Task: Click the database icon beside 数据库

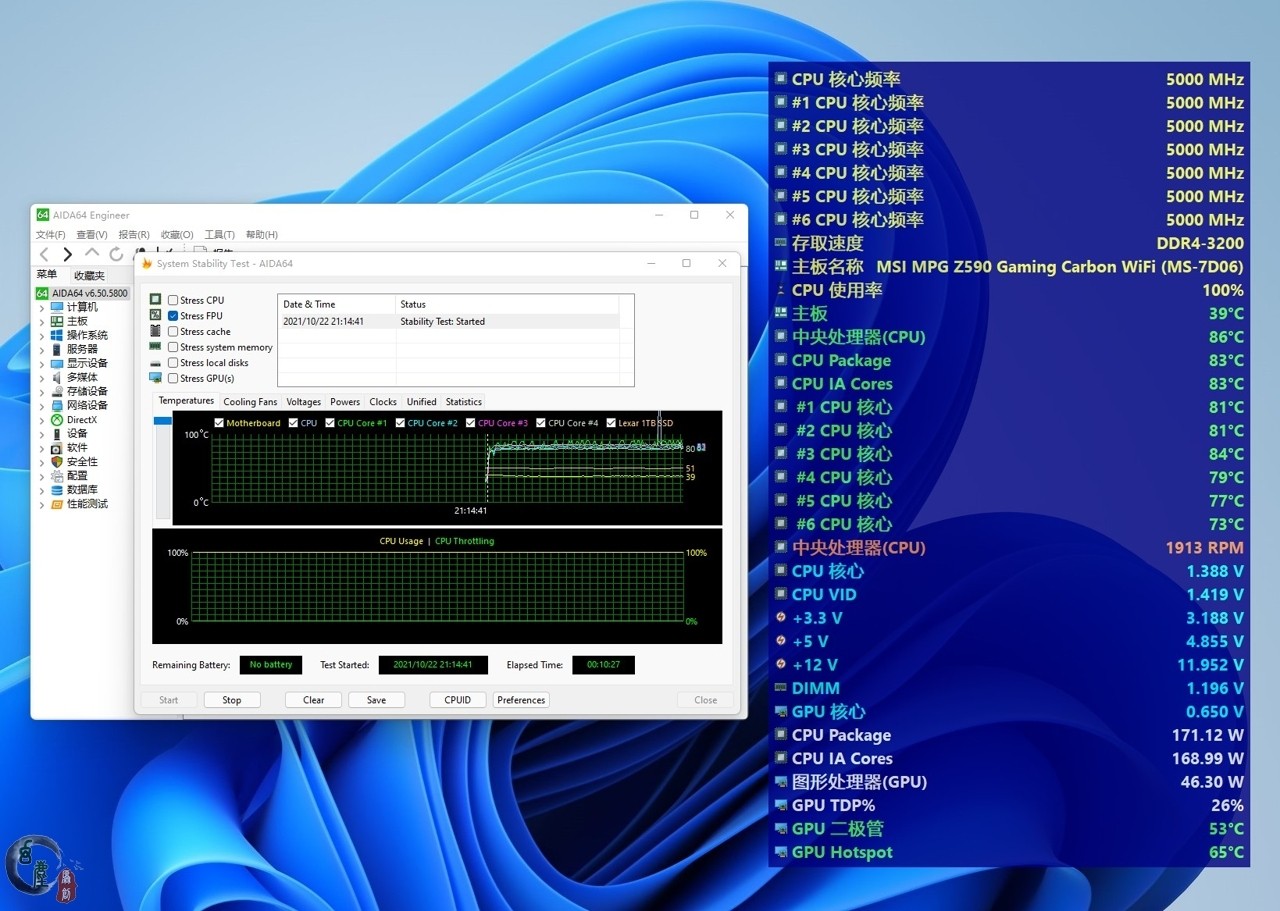Action: click(x=57, y=489)
